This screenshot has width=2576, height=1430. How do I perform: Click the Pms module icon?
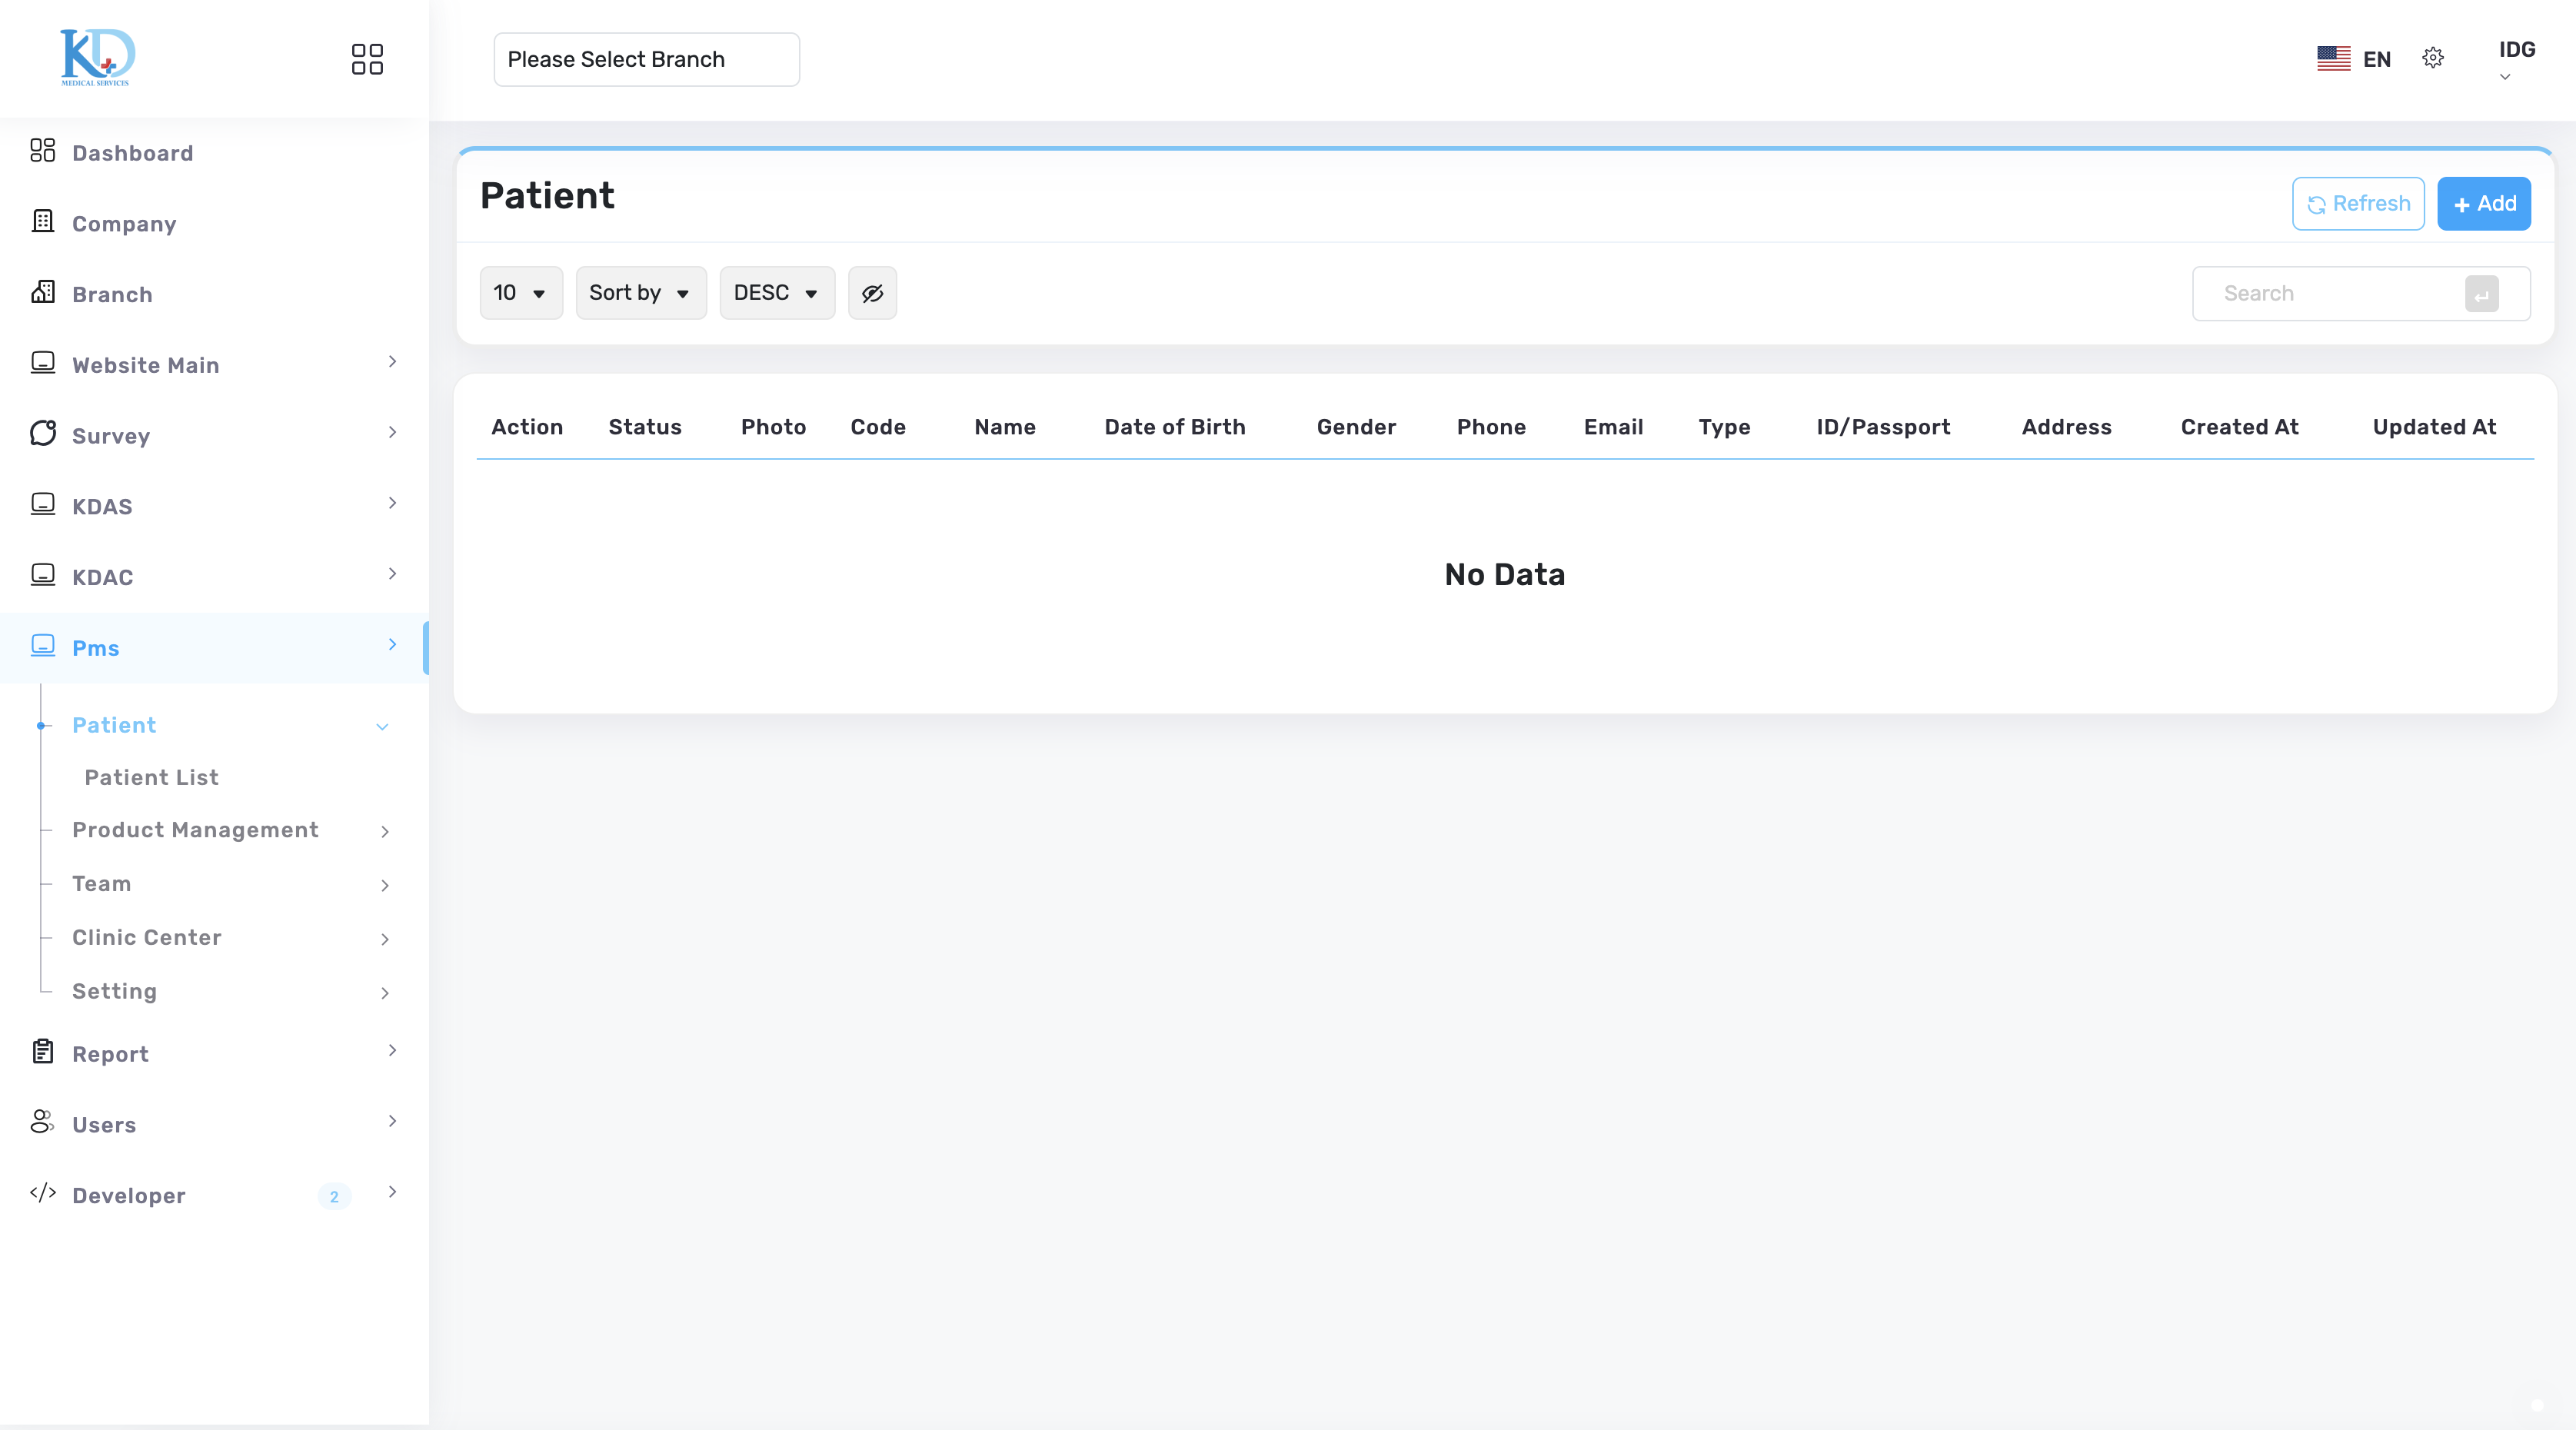[x=42, y=645]
